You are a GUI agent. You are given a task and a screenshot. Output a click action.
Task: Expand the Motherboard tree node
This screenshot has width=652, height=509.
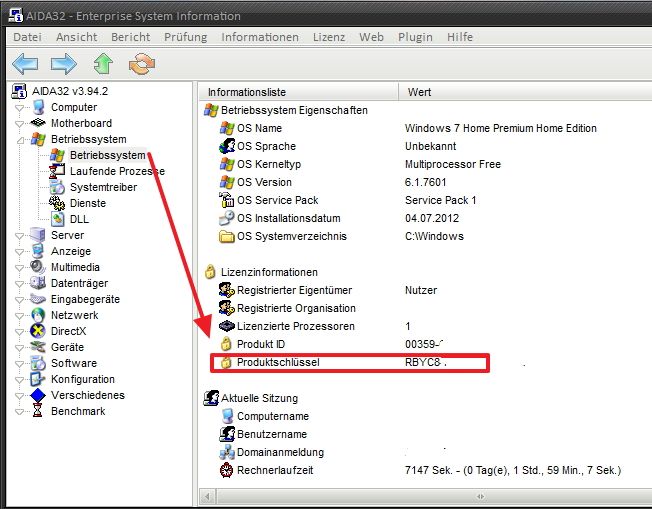[x=20, y=124]
